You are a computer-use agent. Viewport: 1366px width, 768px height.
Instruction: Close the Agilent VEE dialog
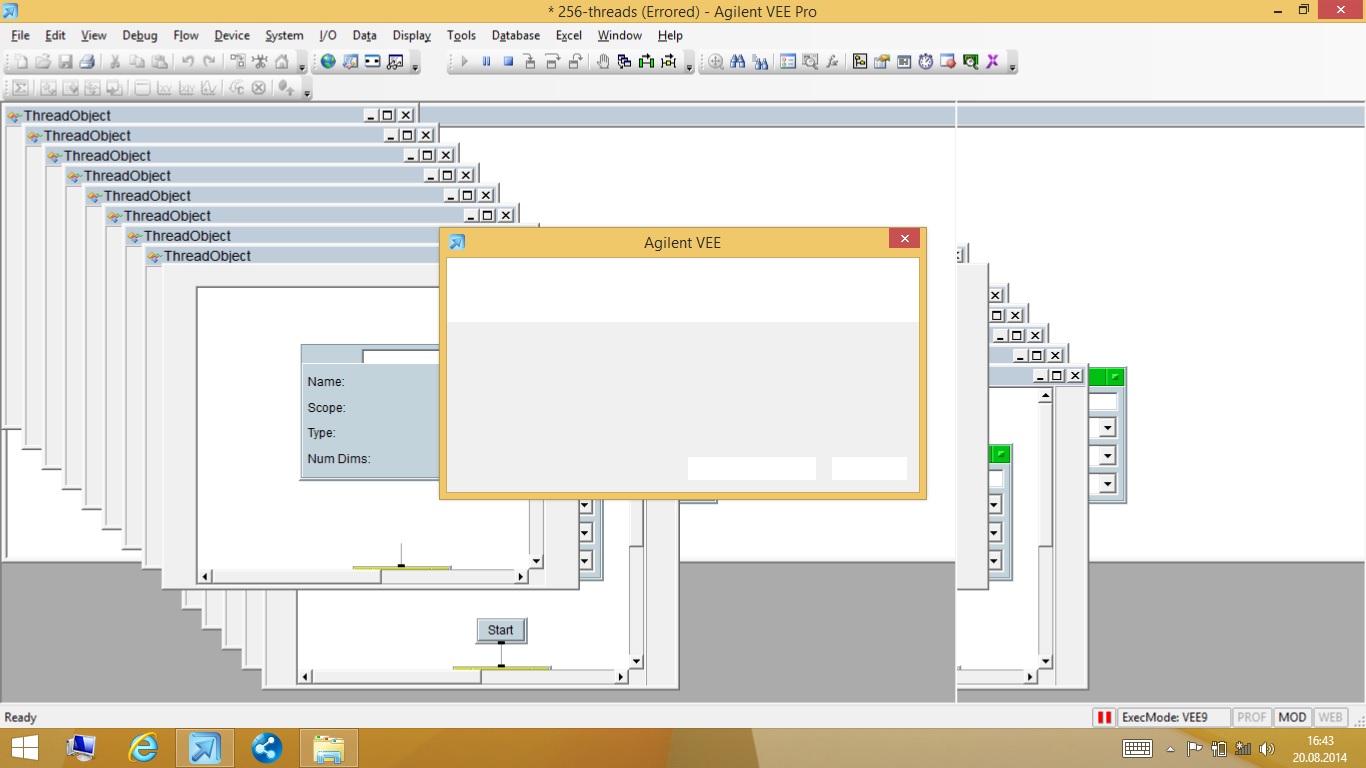click(x=903, y=239)
